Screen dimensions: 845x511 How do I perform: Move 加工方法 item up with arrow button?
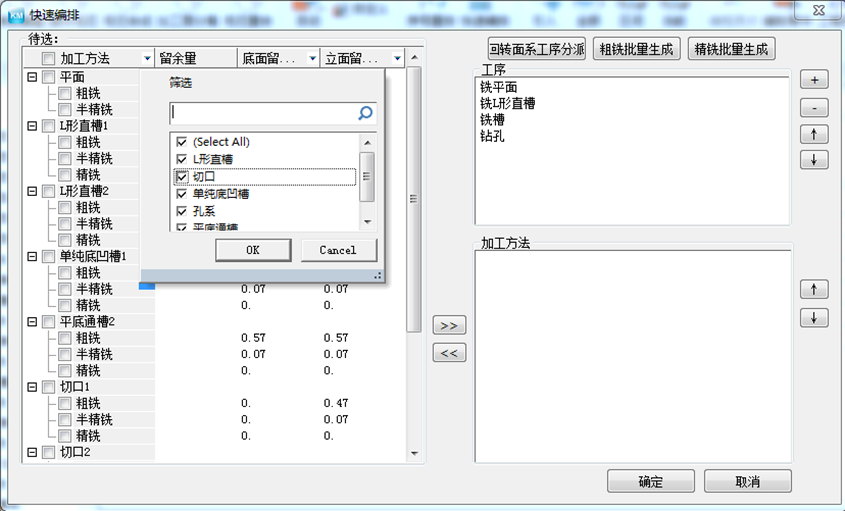(814, 289)
